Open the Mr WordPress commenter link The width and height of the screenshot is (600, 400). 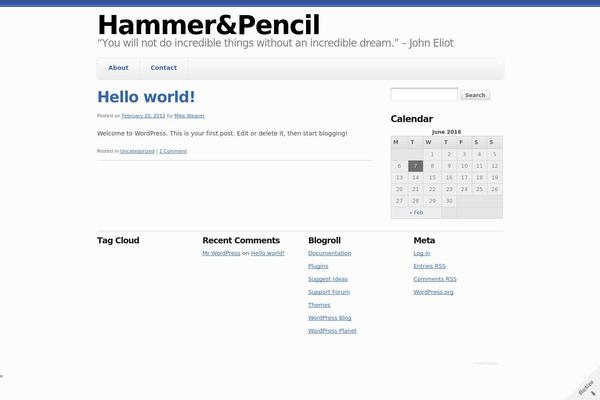(221, 253)
